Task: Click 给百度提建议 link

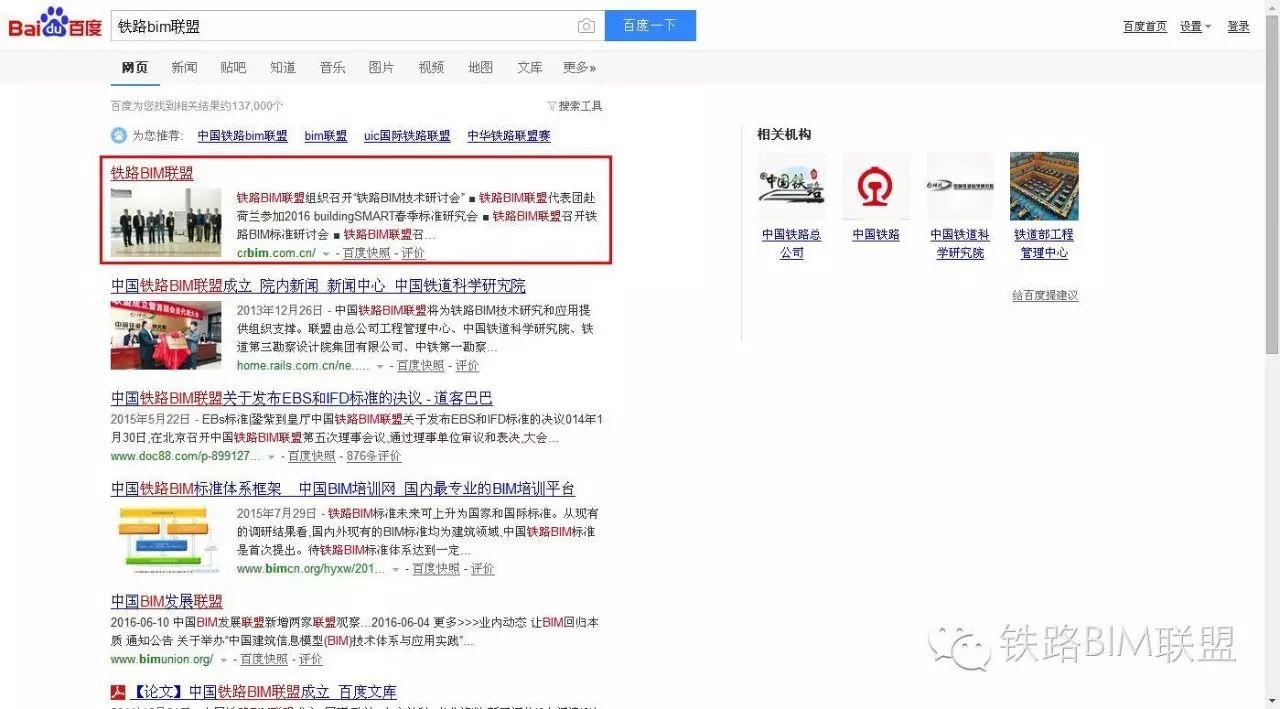Action: pyautogui.click(x=1045, y=296)
